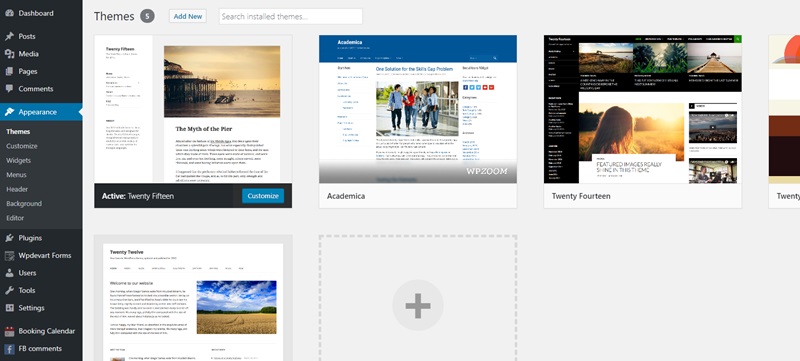Select the Twenty Fourteen theme thumbnail
800x361 pixels.
click(643, 109)
